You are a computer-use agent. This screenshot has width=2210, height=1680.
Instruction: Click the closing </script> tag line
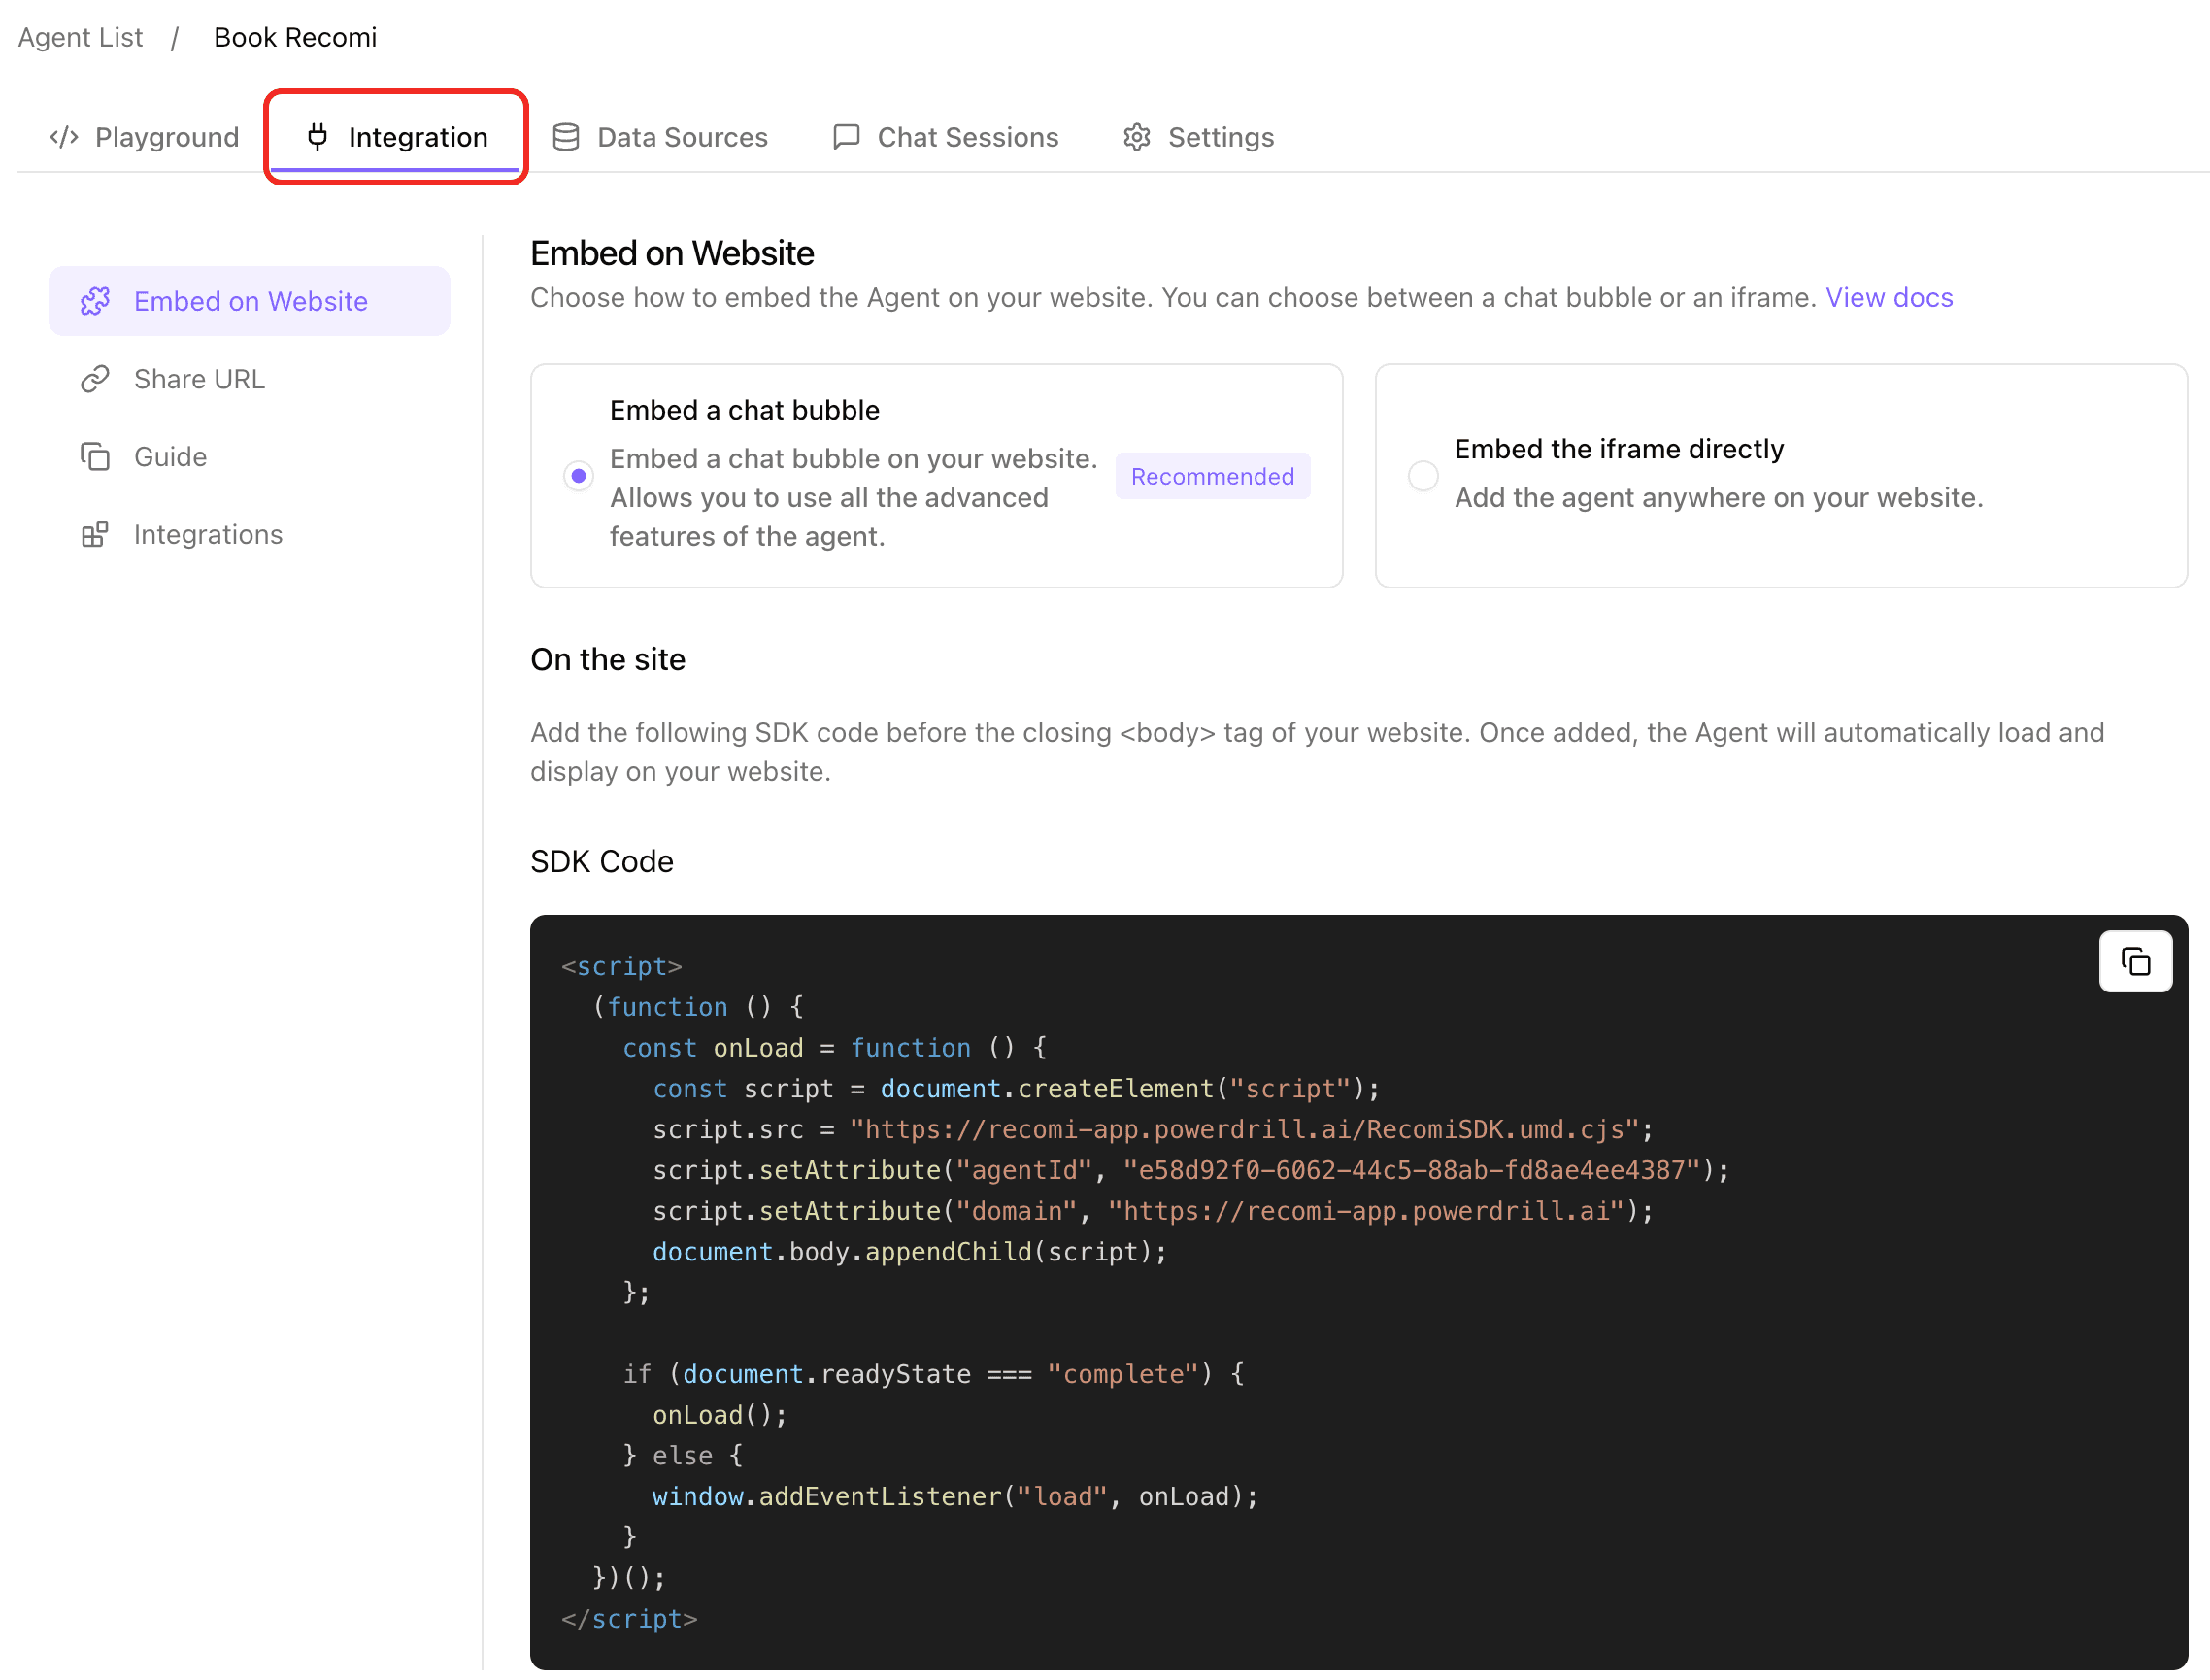(x=629, y=1619)
